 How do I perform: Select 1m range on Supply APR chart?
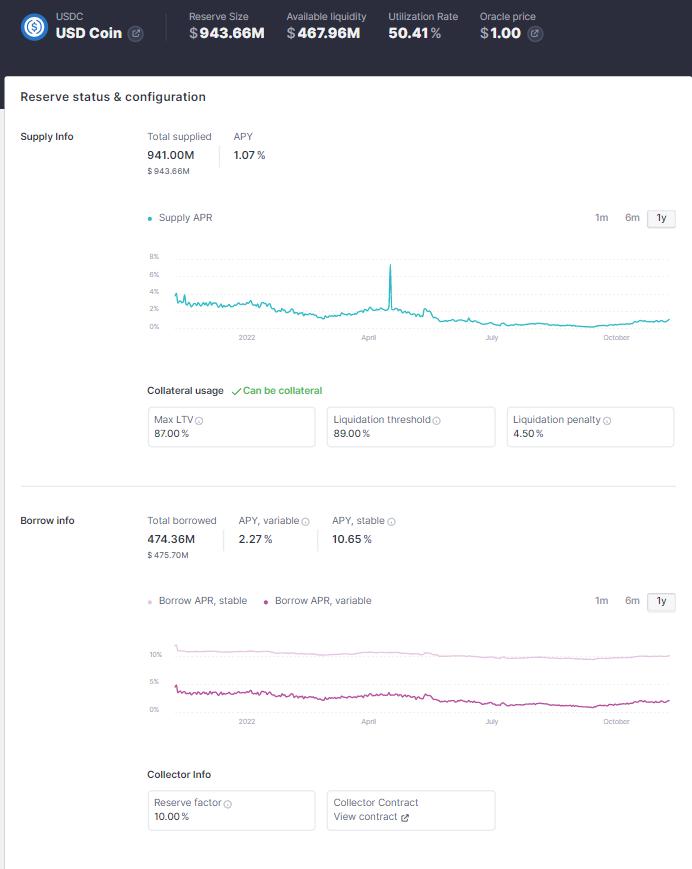pyautogui.click(x=601, y=218)
